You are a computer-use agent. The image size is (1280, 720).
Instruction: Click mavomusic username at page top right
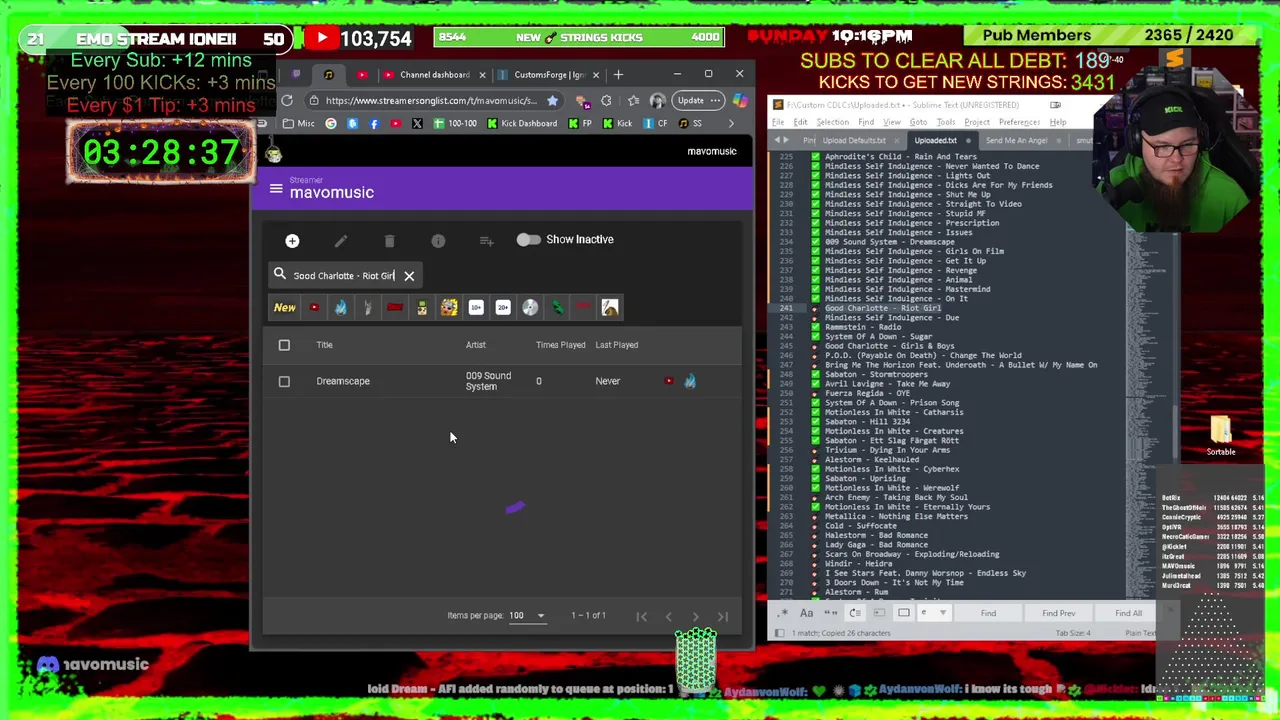[x=712, y=151]
